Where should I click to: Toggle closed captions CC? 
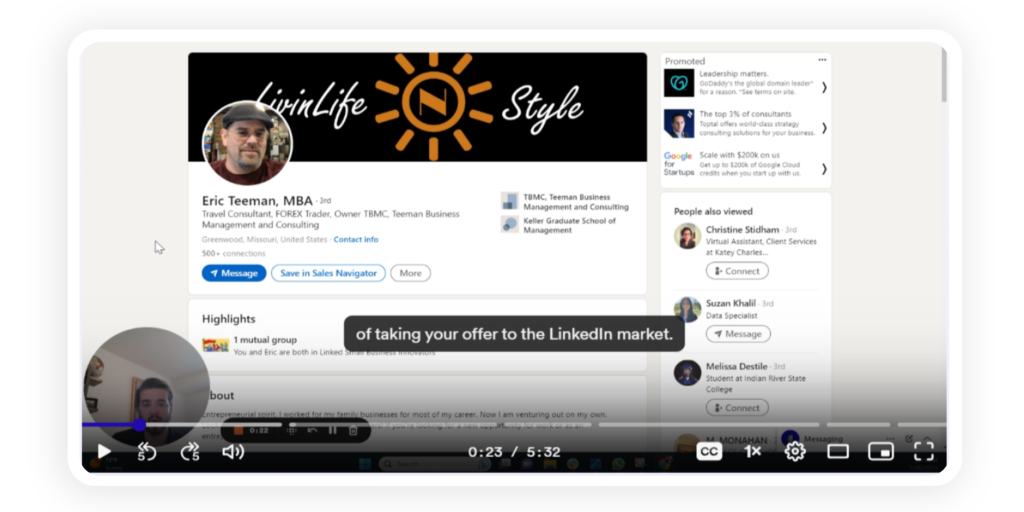pos(709,451)
